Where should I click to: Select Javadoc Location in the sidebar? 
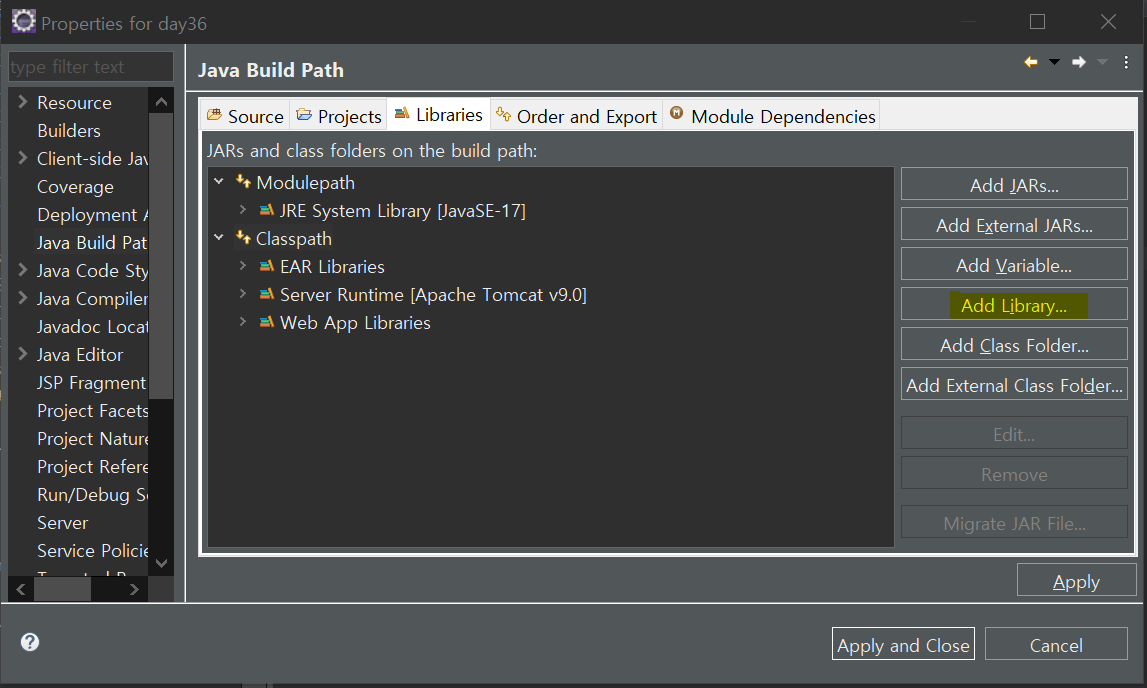(x=92, y=327)
